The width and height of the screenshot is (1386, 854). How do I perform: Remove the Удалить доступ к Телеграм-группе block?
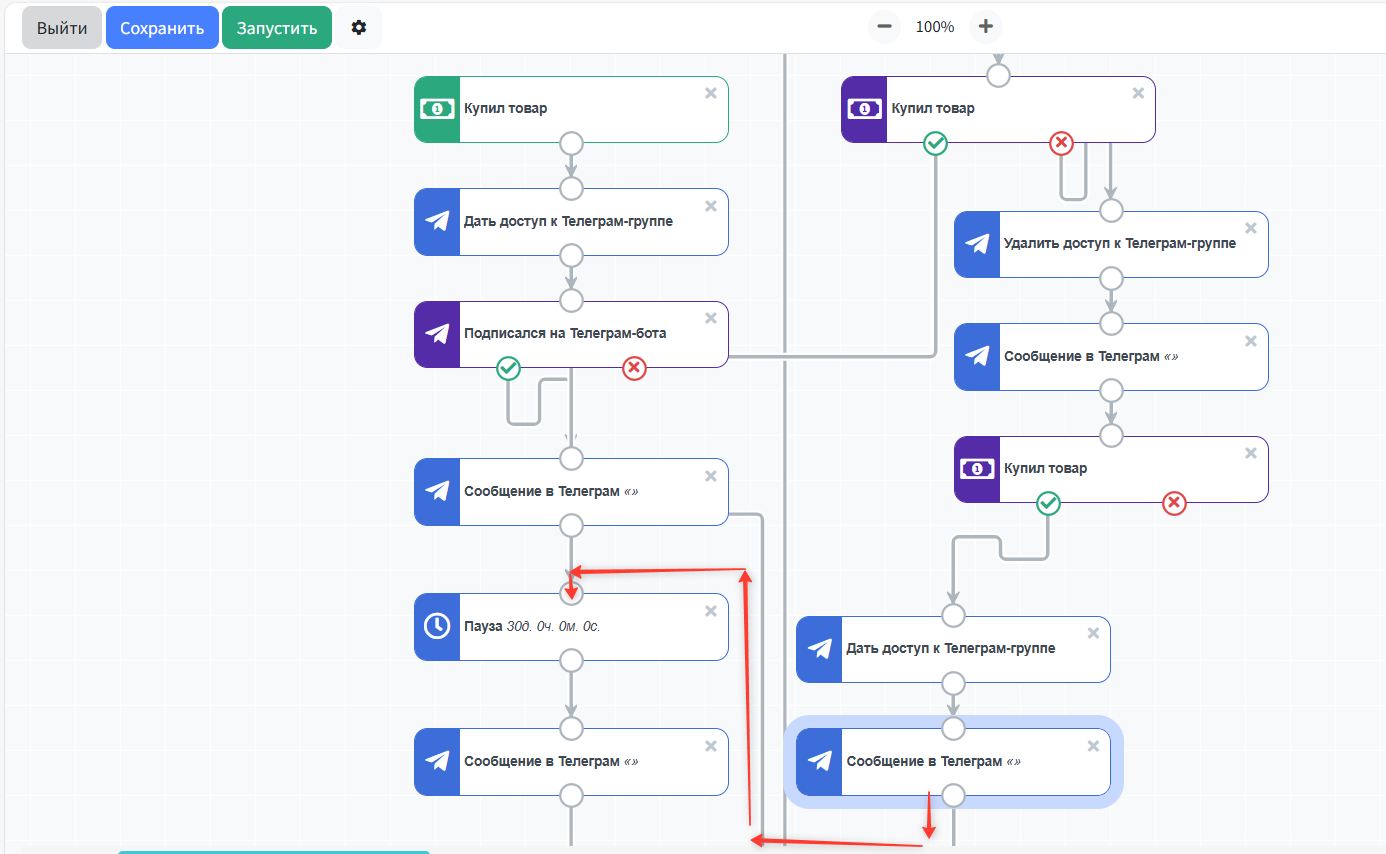click(x=1251, y=229)
